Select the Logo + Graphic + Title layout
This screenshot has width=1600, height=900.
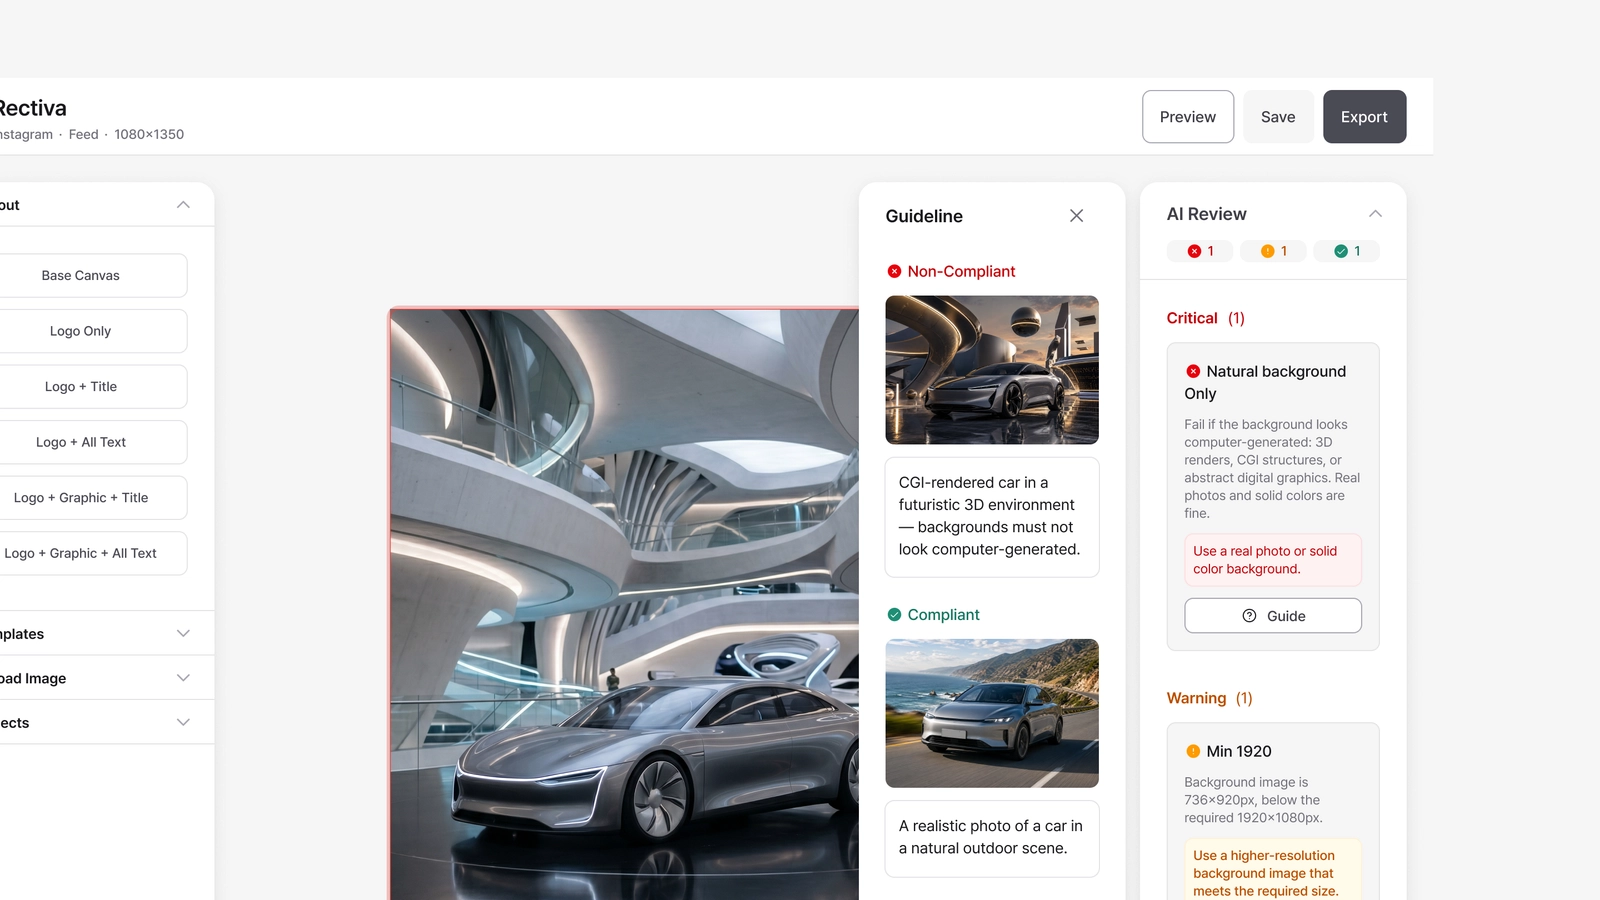pyautogui.click(x=81, y=498)
